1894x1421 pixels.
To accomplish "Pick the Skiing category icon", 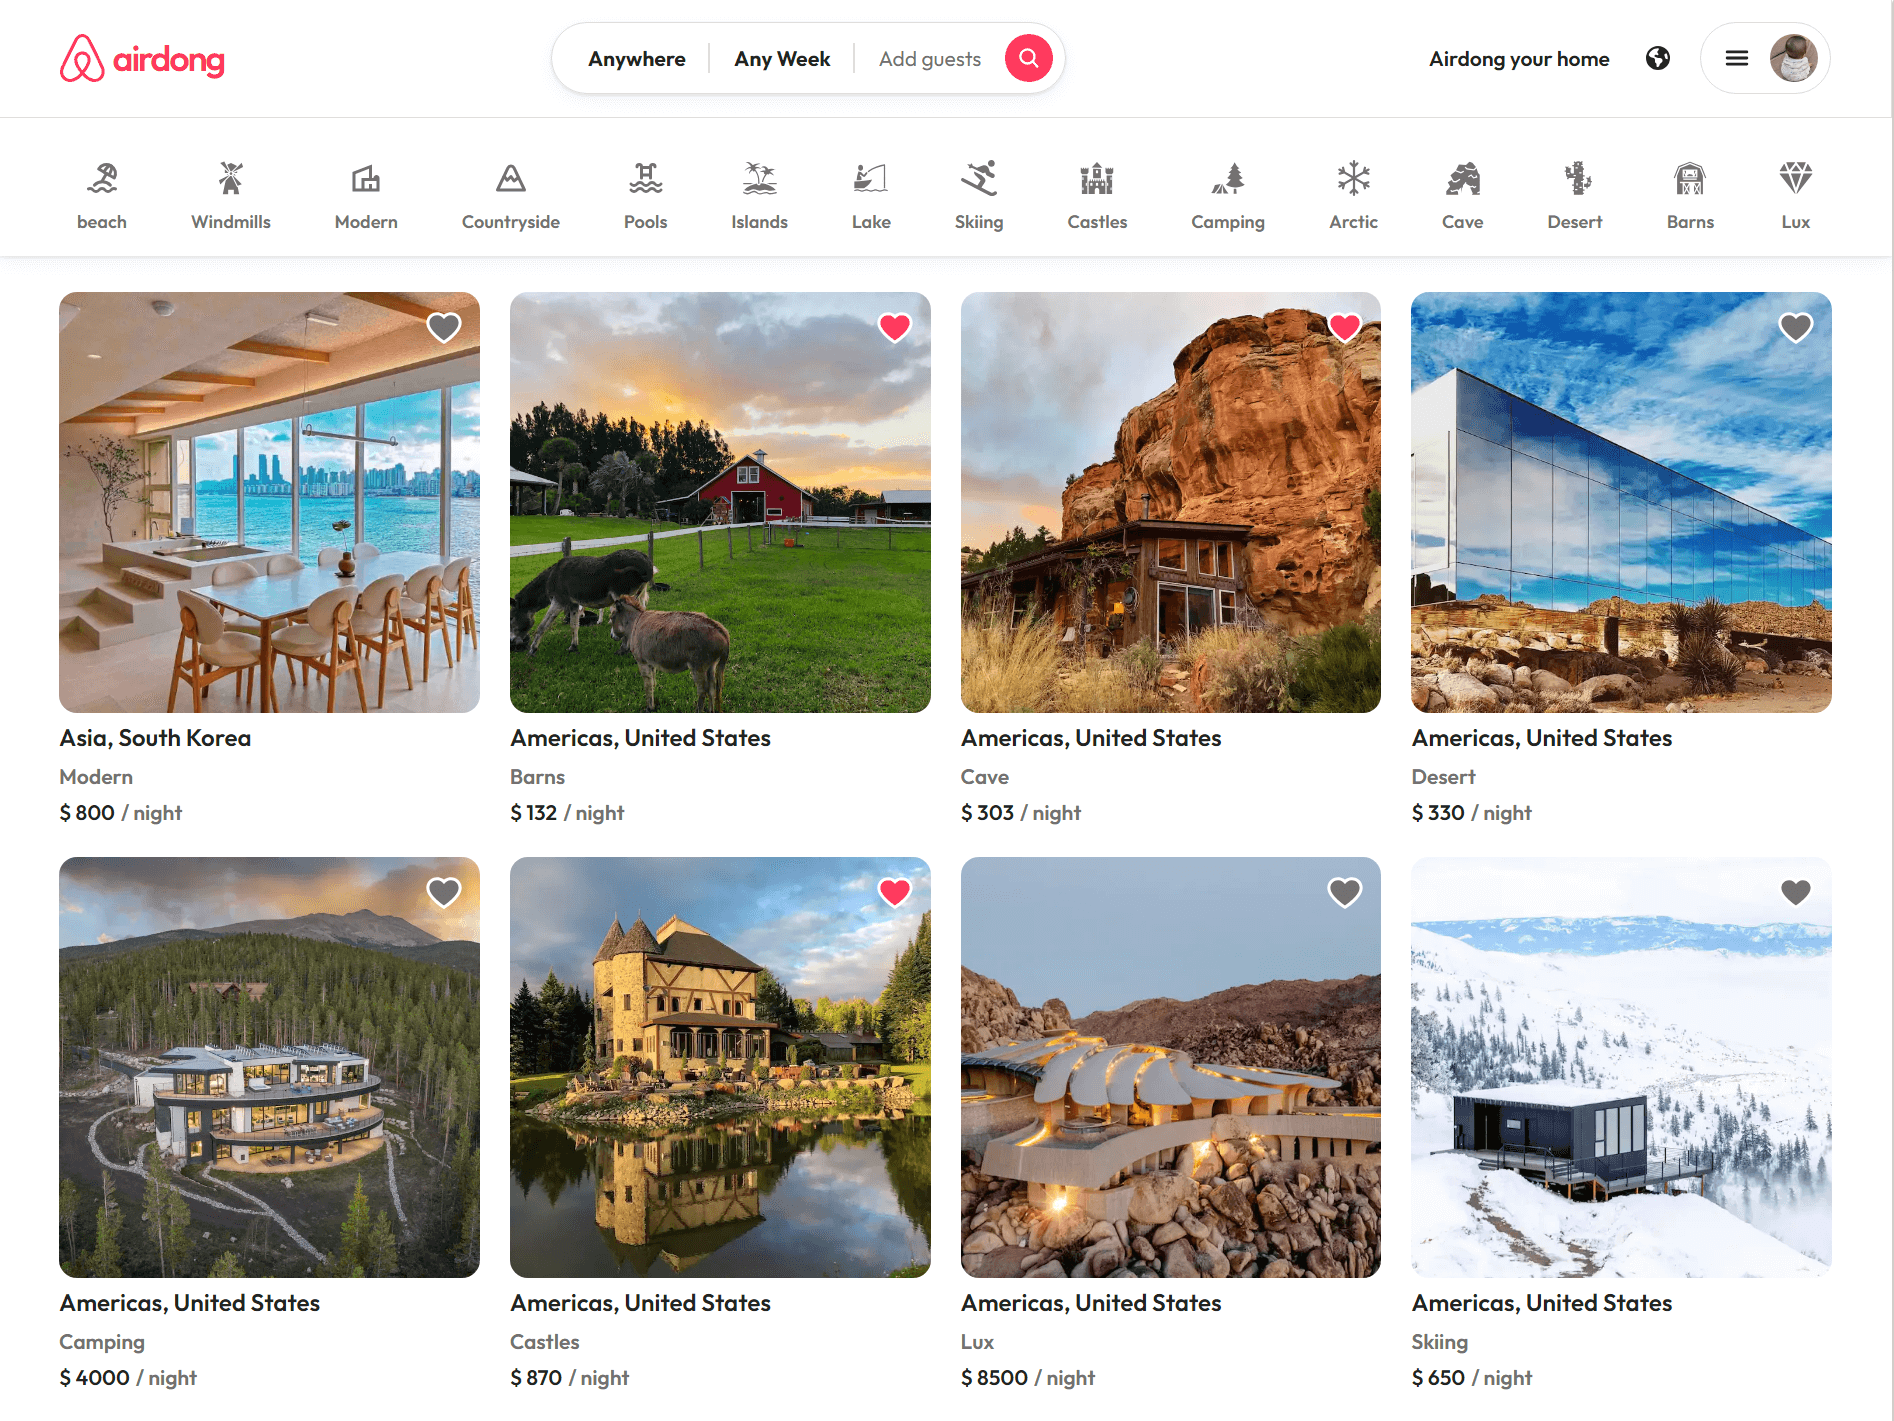I will 978,178.
